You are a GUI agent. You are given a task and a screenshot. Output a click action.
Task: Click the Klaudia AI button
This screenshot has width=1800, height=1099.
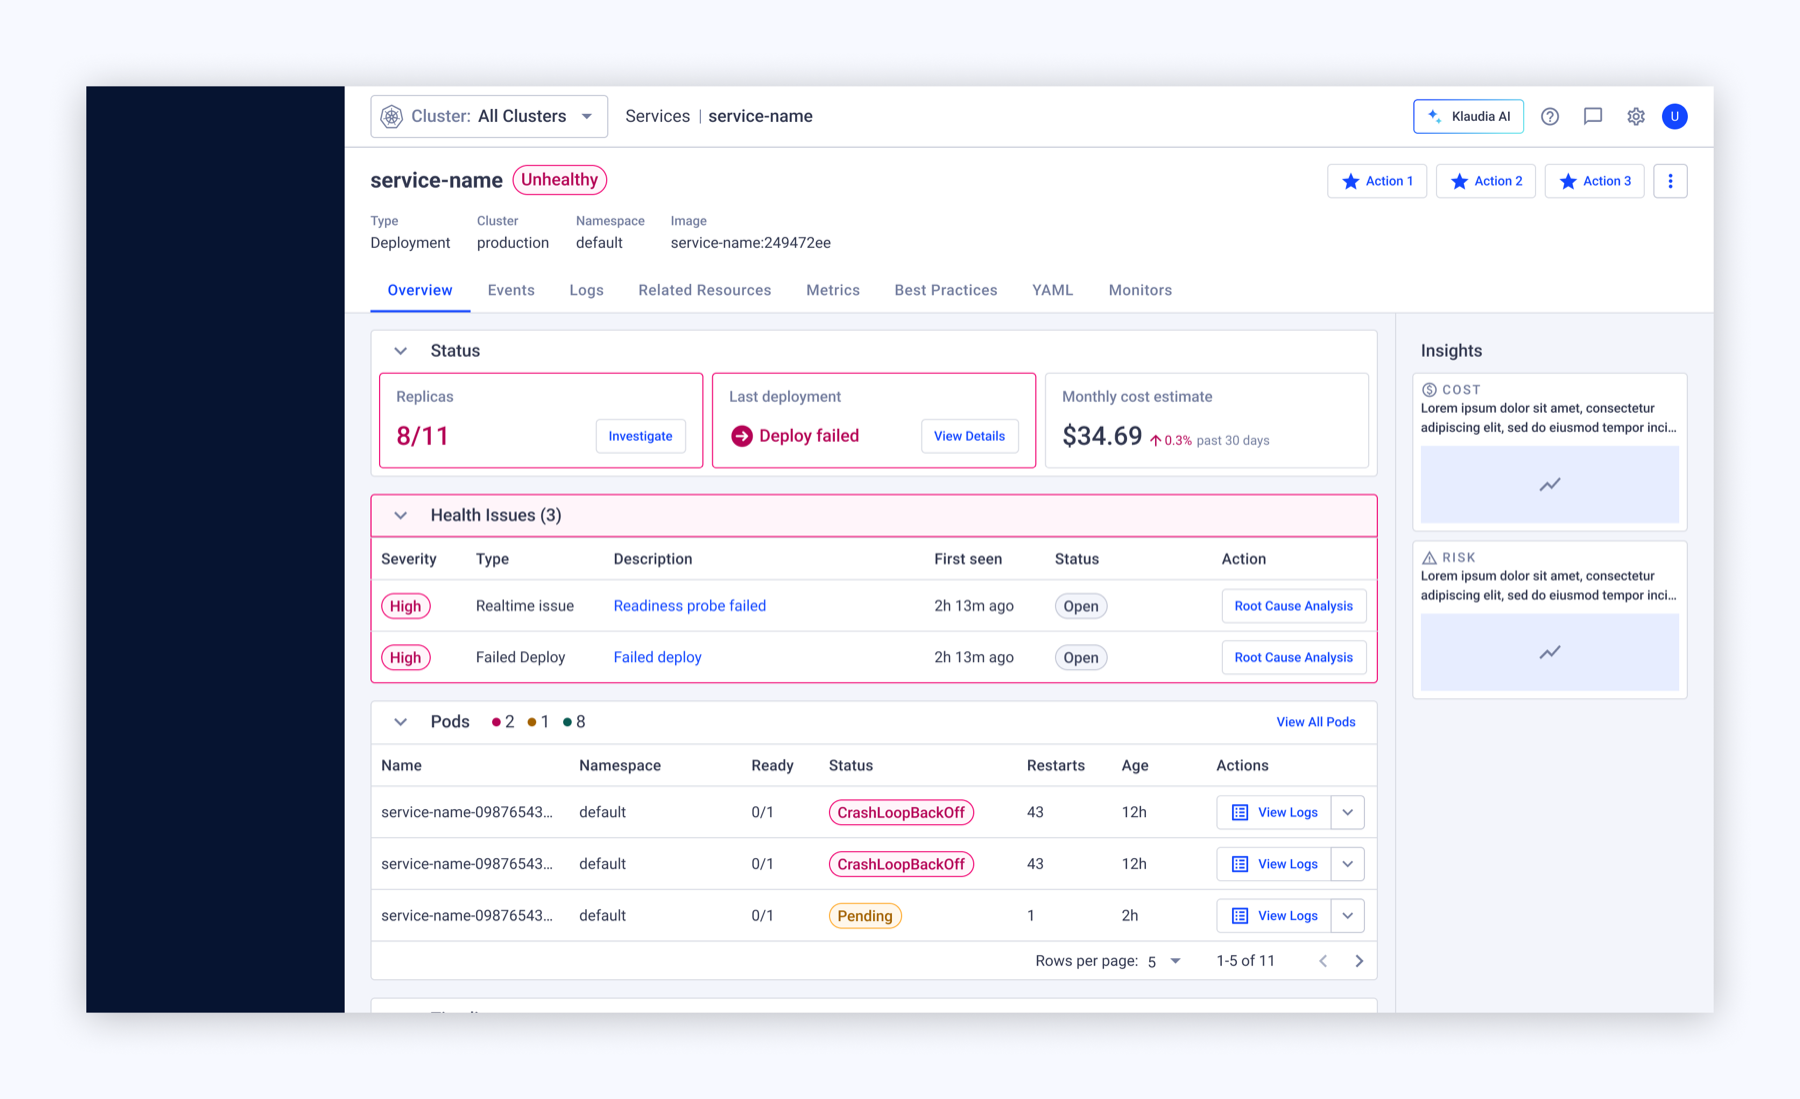(x=1468, y=116)
